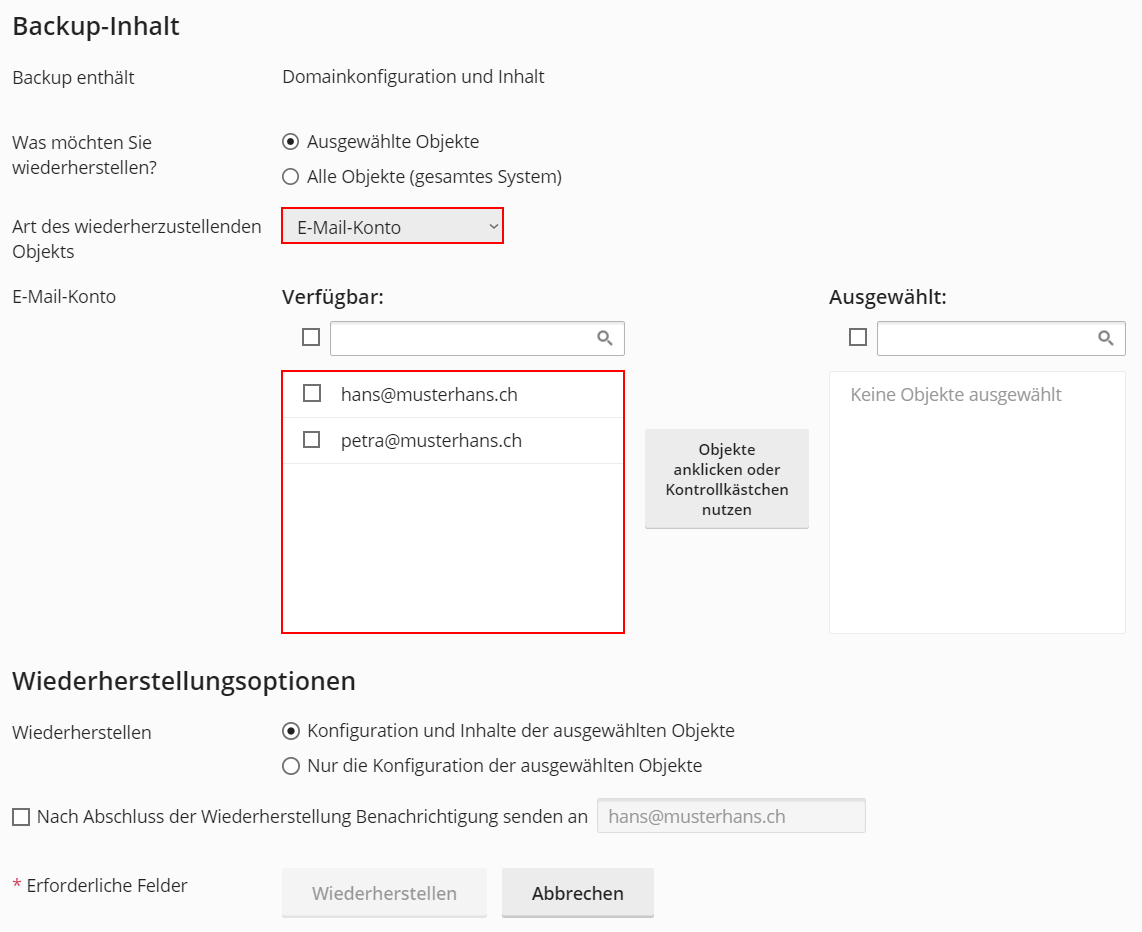Click the hans@musterhans.ch list entry

click(x=429, y=394)
